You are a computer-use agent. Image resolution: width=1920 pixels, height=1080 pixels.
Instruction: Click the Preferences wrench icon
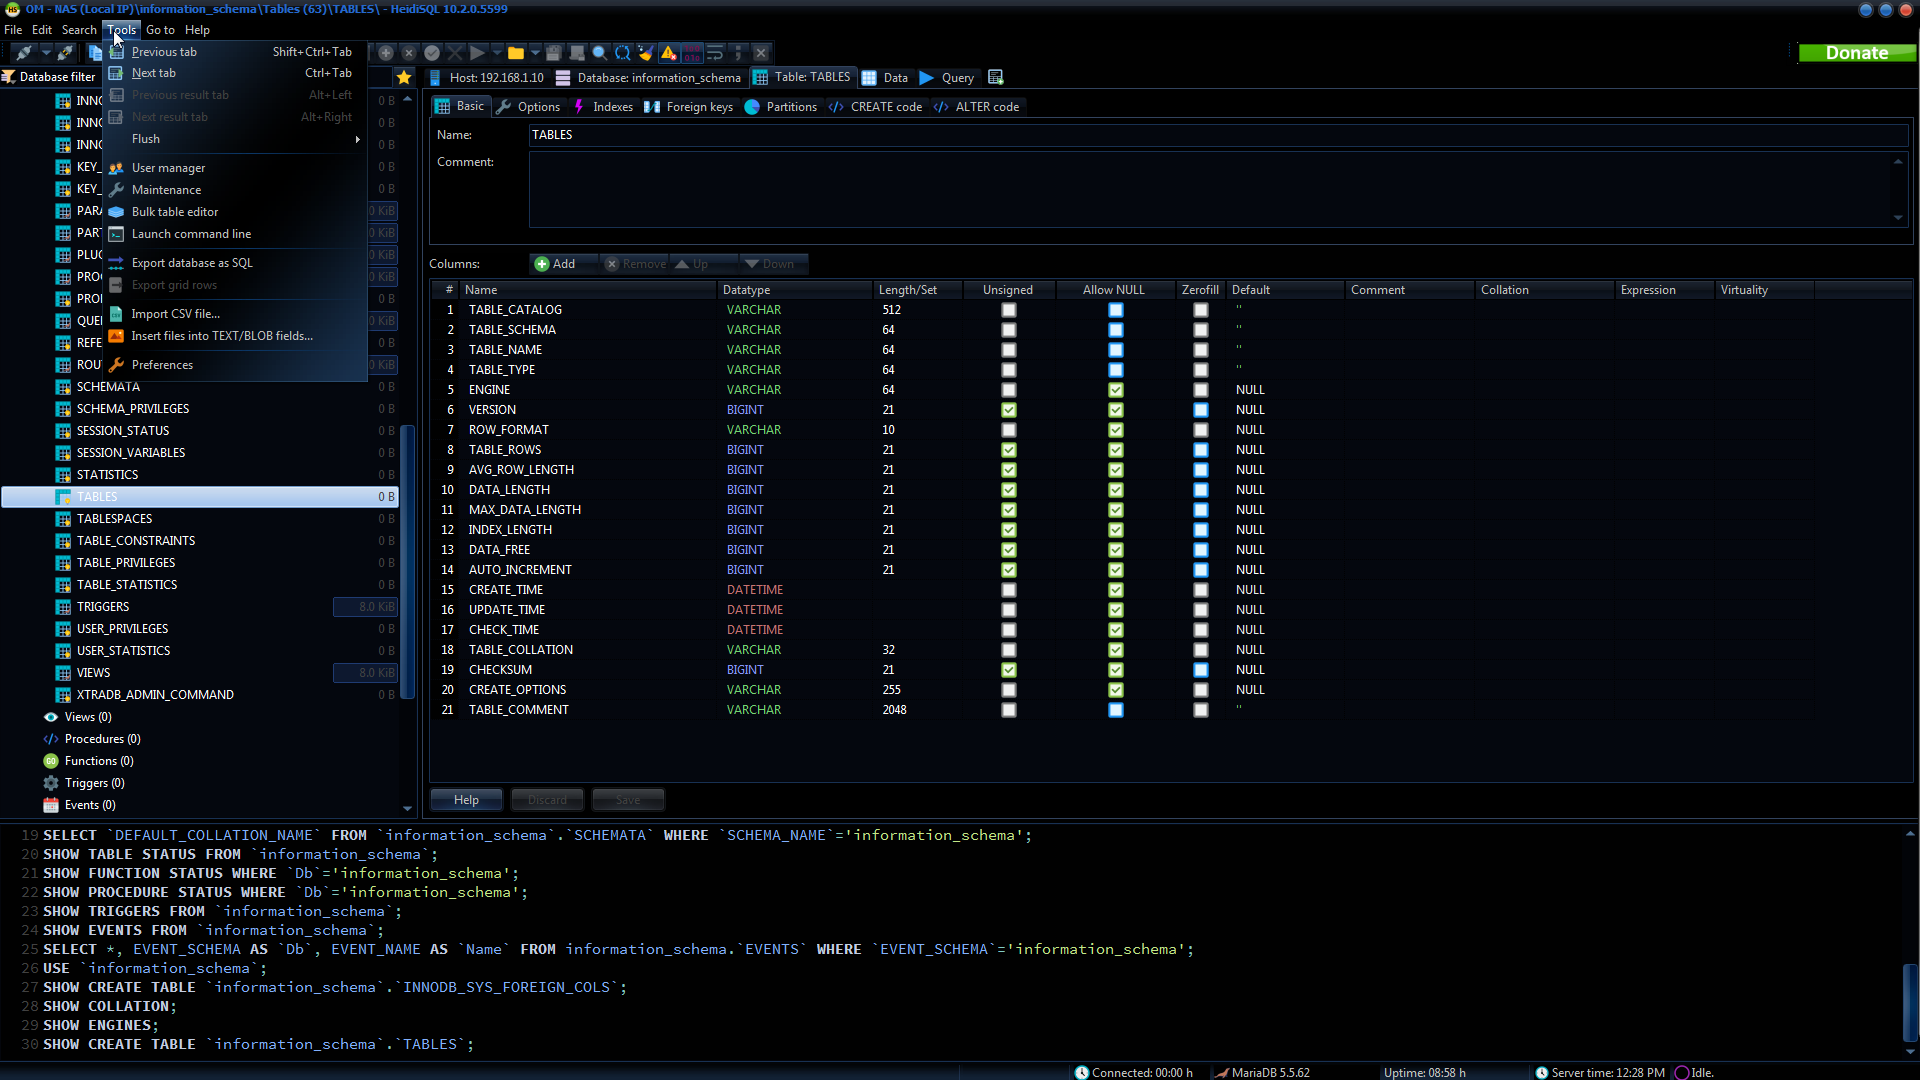[117, 365]
